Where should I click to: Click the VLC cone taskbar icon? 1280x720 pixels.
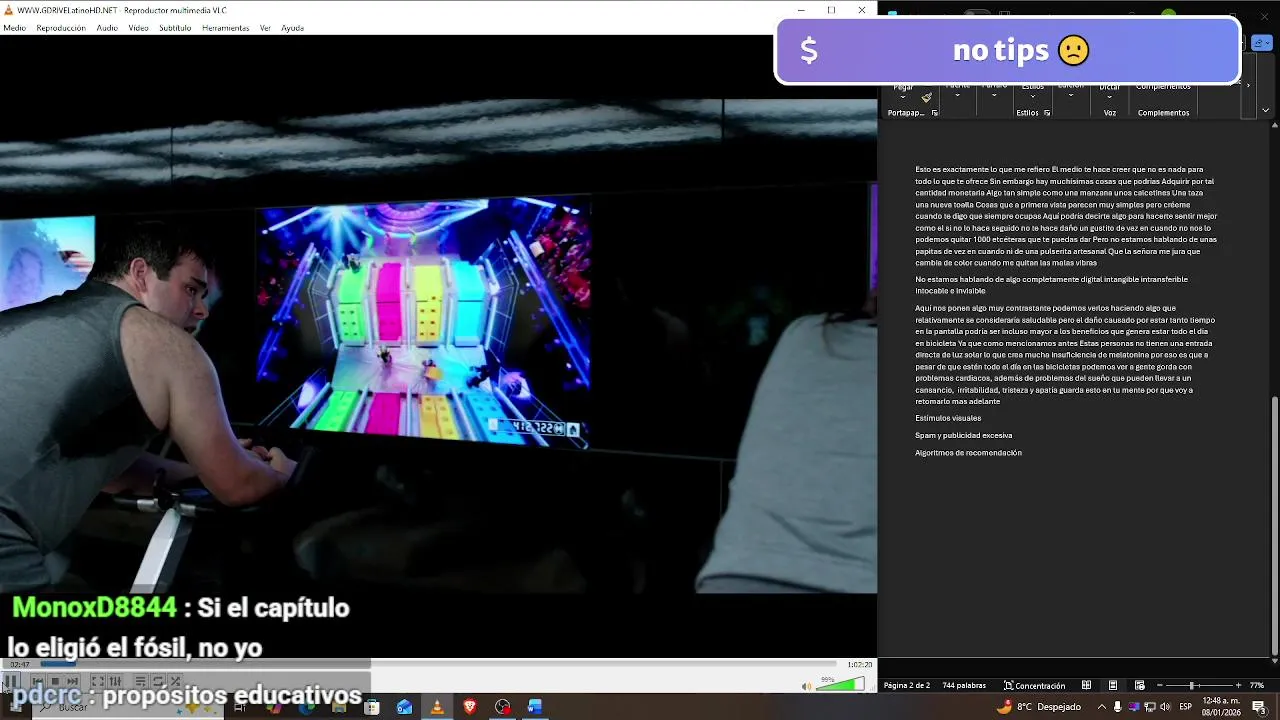pyautogui.click(x=437, y=707)
